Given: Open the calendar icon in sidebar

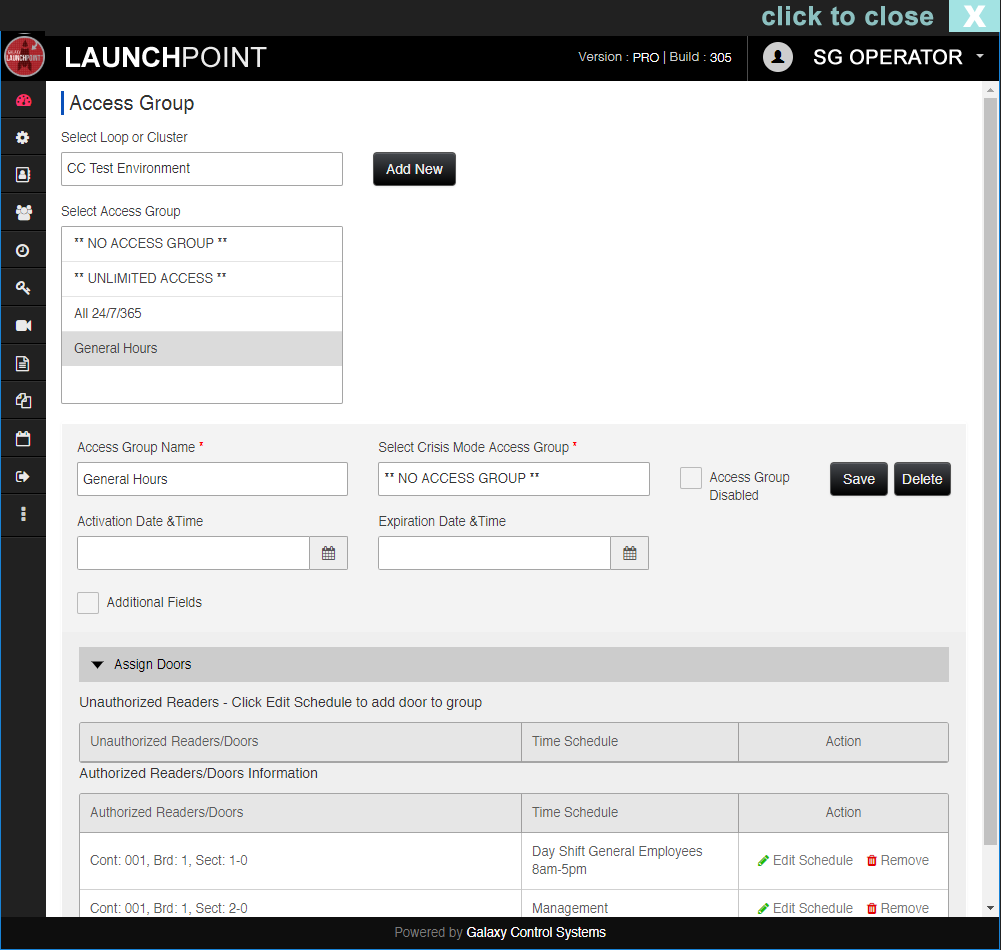Looking at the screenshot, I should coord(23,438).
